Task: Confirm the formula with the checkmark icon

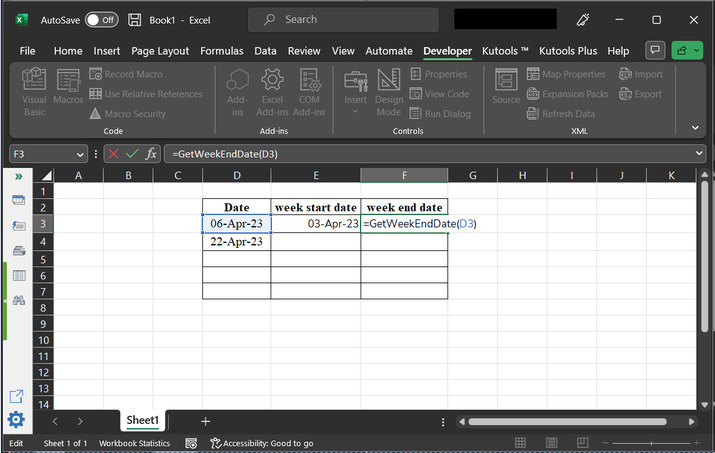Action: click(x=131, y=154)
